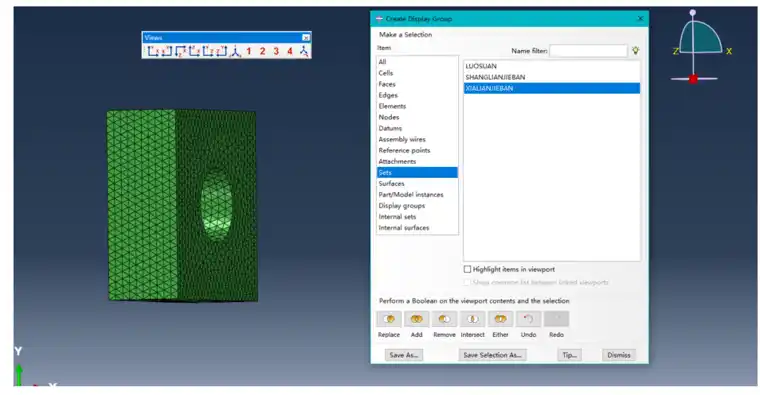The height and width of the screenshot is (395, 760).
Task: Apply user-defined view 2
Action: (x=262, y=51)
